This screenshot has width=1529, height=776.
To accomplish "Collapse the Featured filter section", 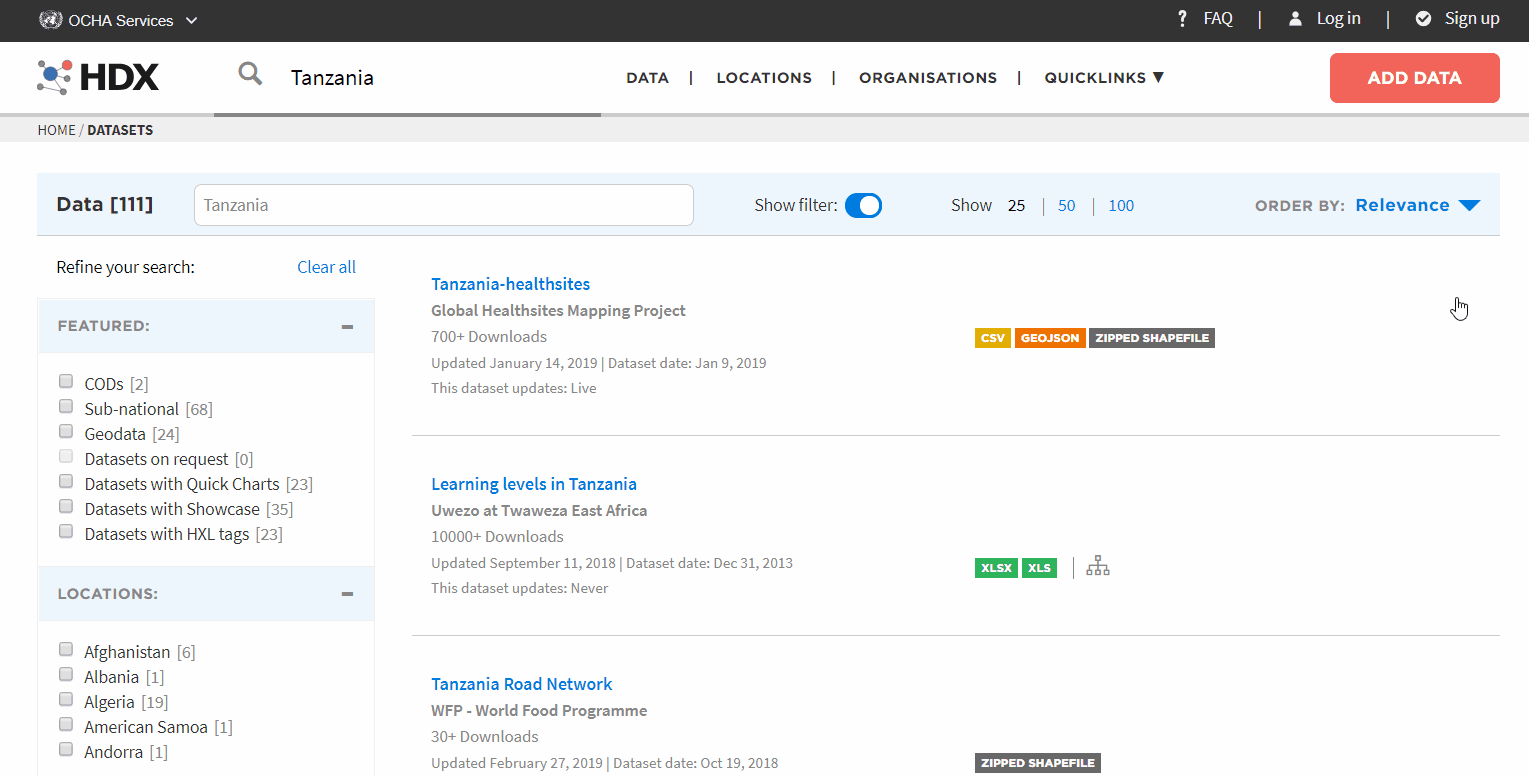I will coord(347,326).
